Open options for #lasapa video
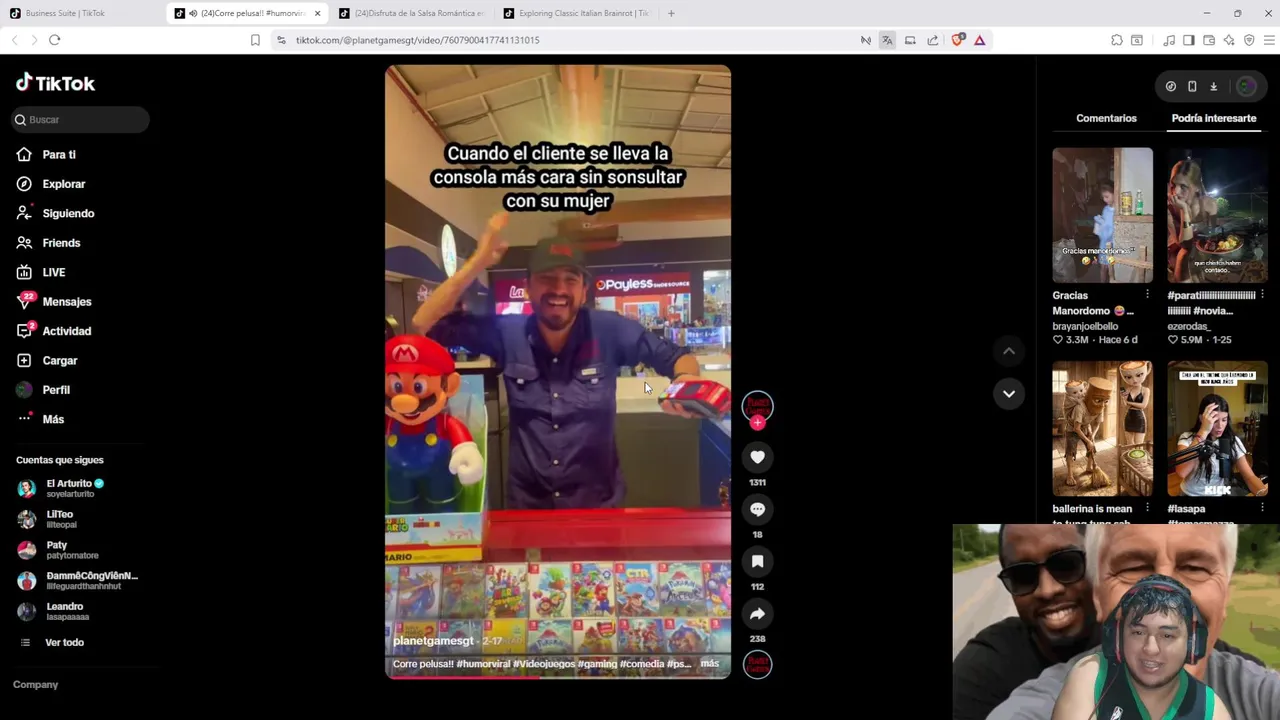The height and width of the screenshot is (720, 1280). pos(1262,508)
